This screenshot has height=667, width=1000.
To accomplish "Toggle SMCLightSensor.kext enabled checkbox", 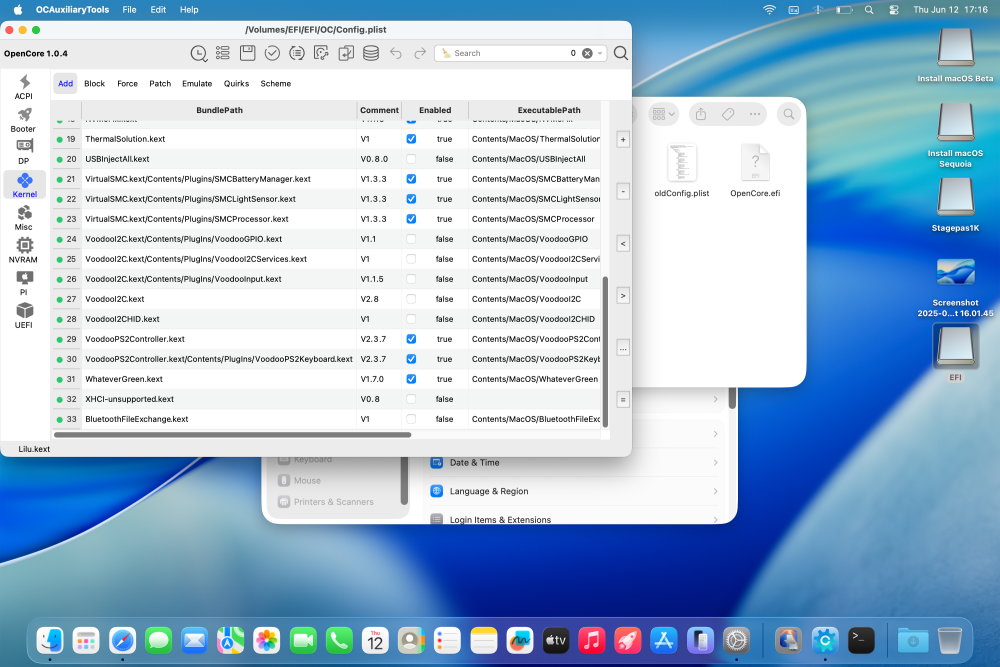I will 411,199.
